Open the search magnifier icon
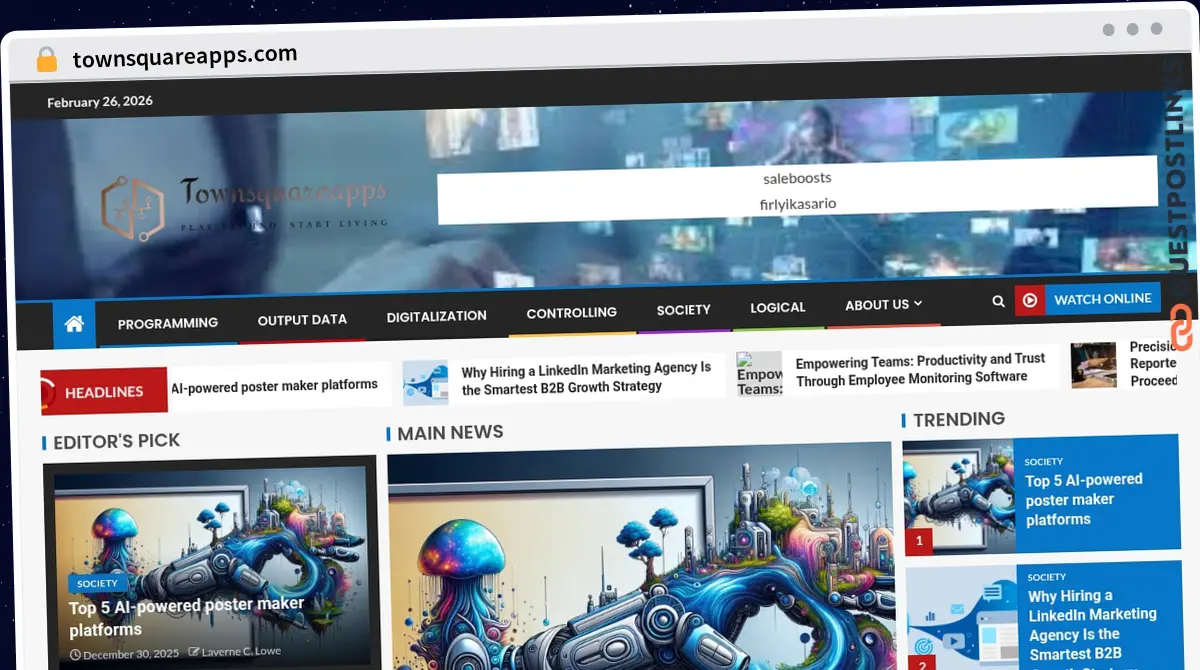1200x670 pixels. click(998, 301)
